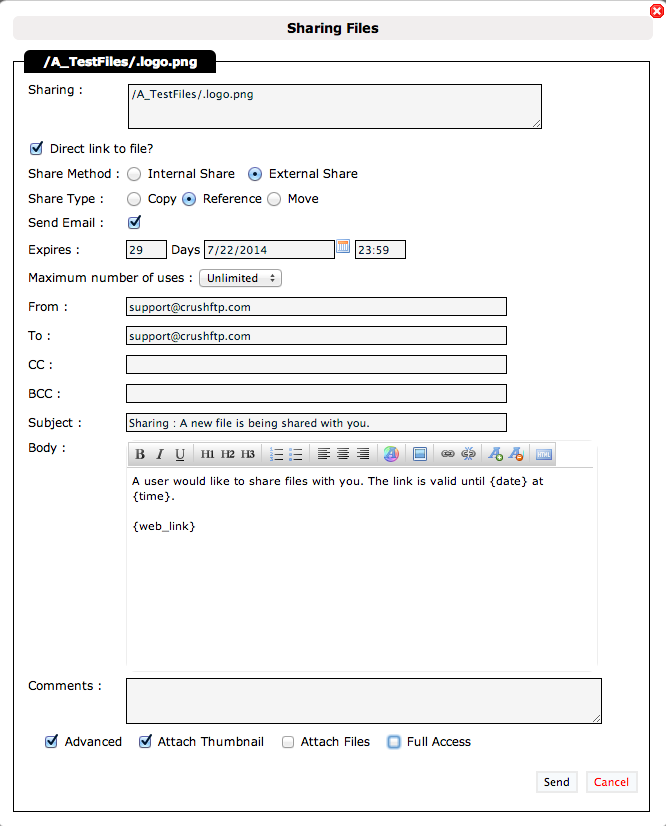This screenshot has height=826, width=666.
Task: Align body text left
Action: tap(324, 454)
